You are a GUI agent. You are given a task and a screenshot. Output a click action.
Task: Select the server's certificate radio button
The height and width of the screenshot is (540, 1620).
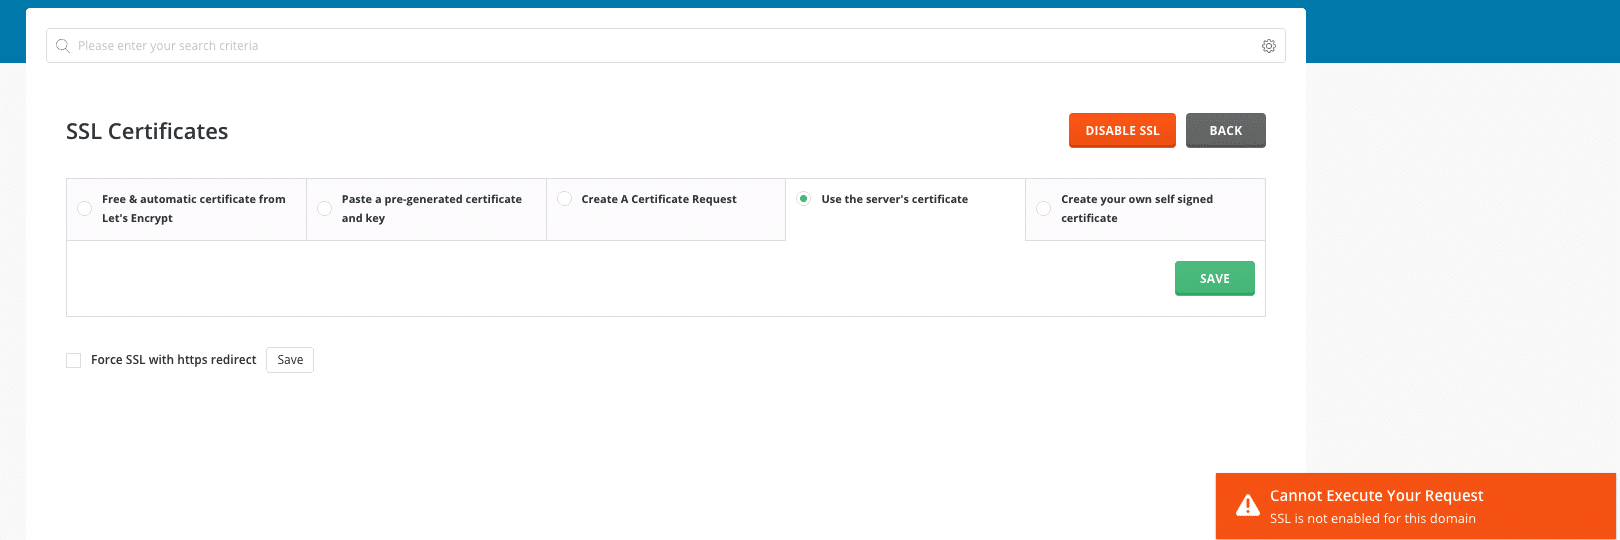click(x=803, y=199)
